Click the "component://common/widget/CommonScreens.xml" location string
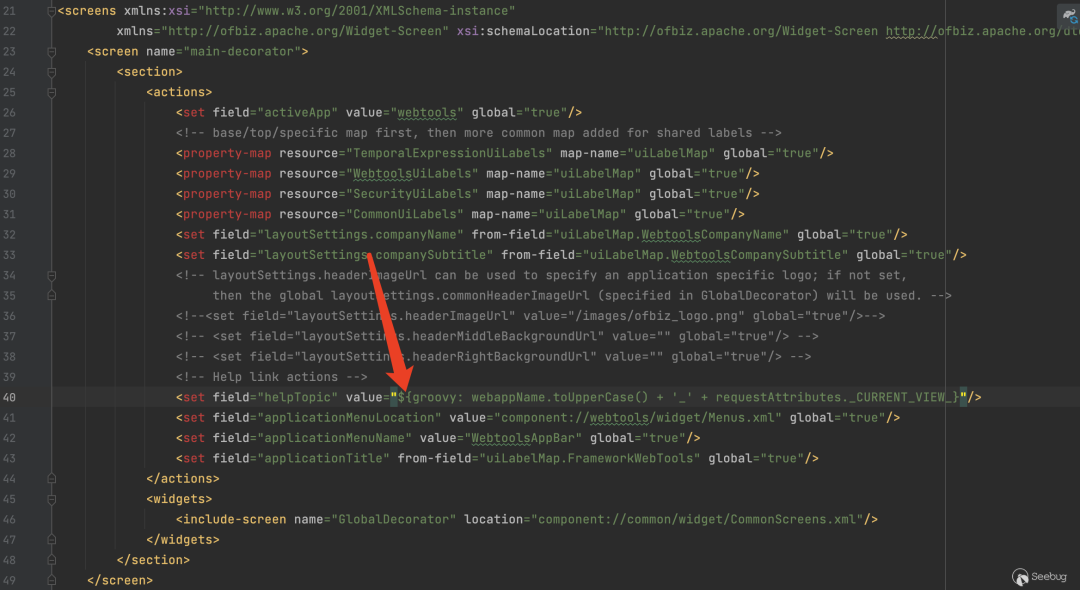The height and width of the screenshot is (590, 1080). [697, 519]
